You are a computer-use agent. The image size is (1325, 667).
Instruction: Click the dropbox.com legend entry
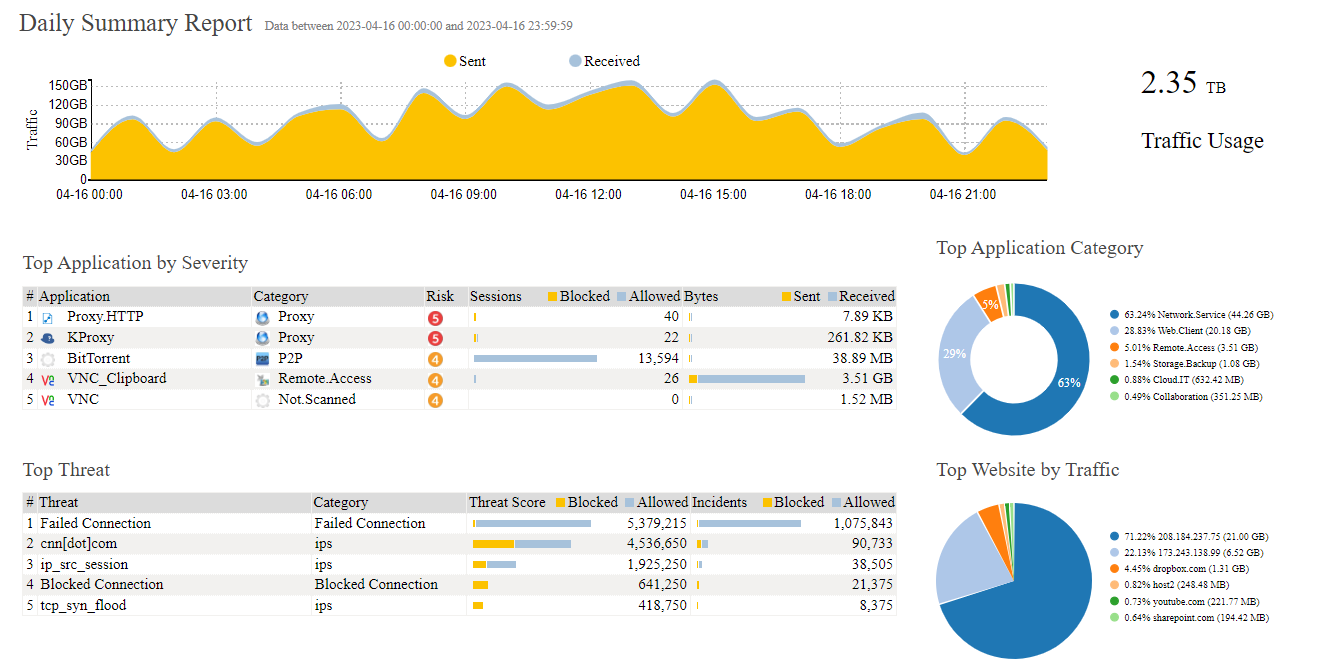point(1183,566)
